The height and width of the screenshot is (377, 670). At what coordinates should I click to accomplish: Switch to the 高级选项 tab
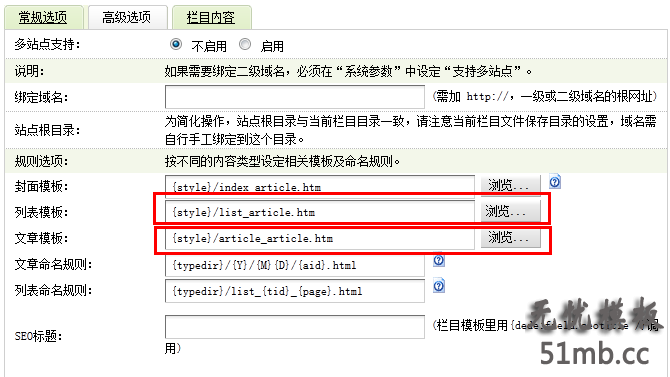(127, 18)
